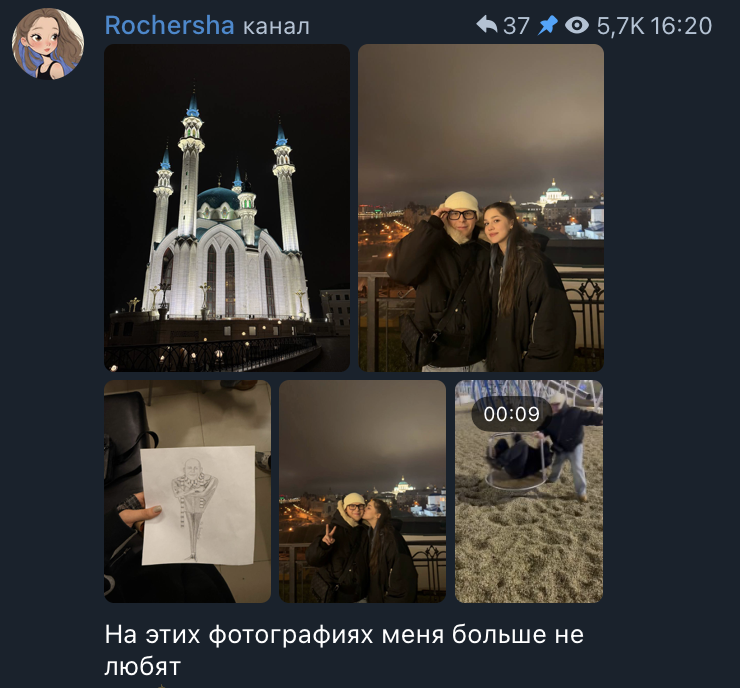The height and width of the screenshot is (688, 740).
Task: Open the Rochersha channel name link
Action: coord(169,25)
